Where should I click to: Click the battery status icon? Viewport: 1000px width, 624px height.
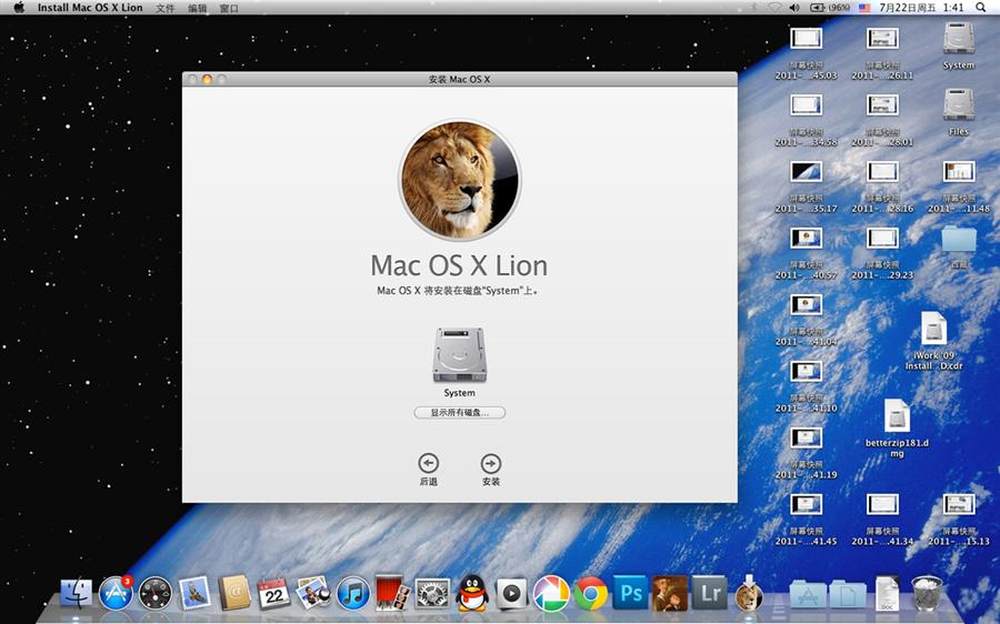[x=830, y=8]
